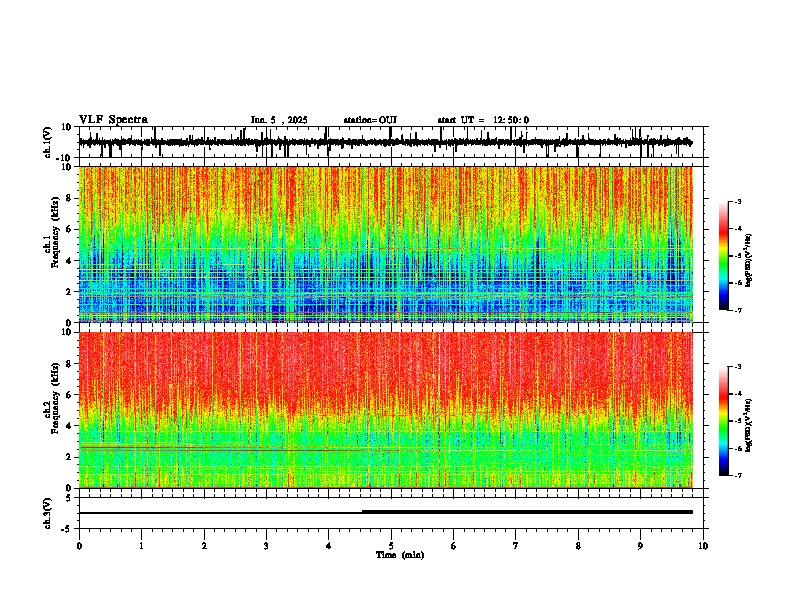Click inside the ch.1 spectrogram panel
This screenshot has height=612, width=792.
pos(386,244)
